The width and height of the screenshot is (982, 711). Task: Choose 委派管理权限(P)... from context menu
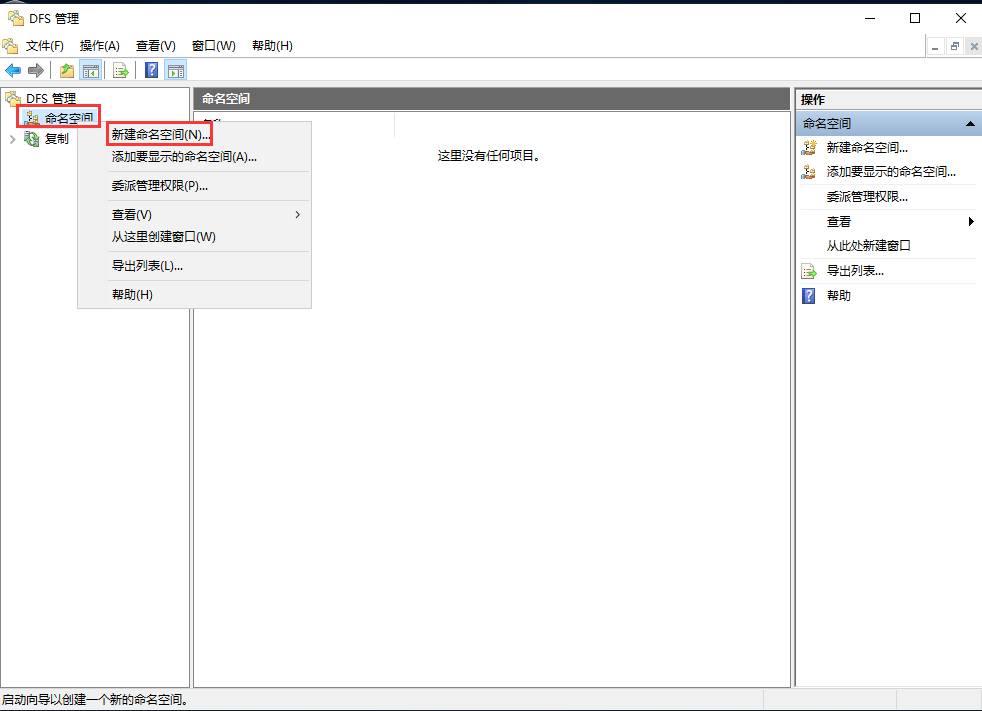pos(194,186)
